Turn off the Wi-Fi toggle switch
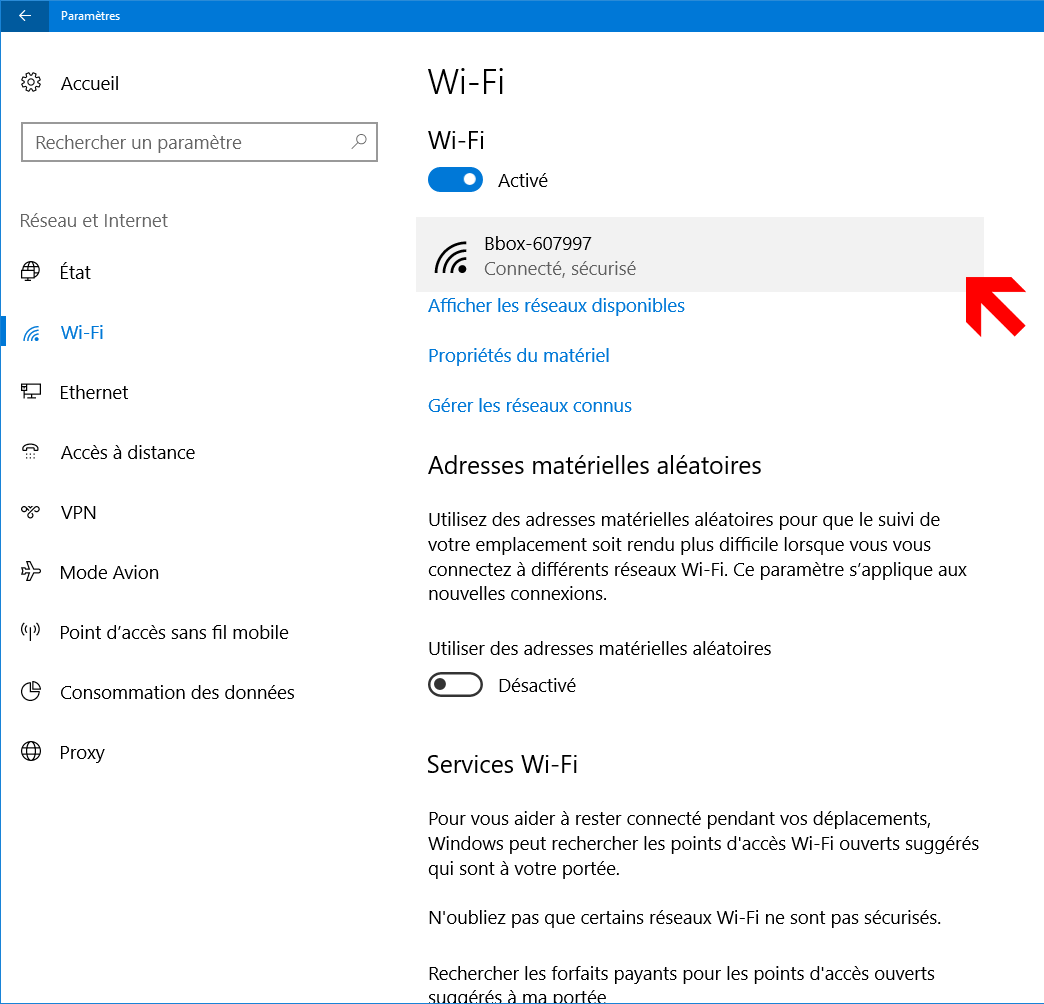The image size is (1044, 1004). [x=455, y=180]
